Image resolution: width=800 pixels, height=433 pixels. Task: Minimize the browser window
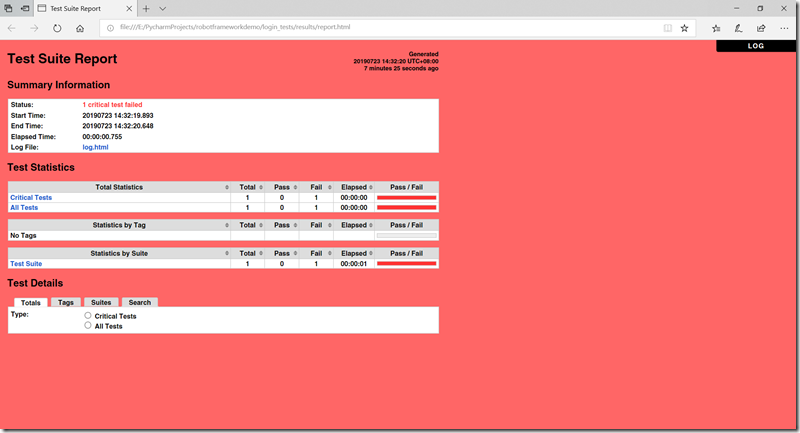pos(736,9)
